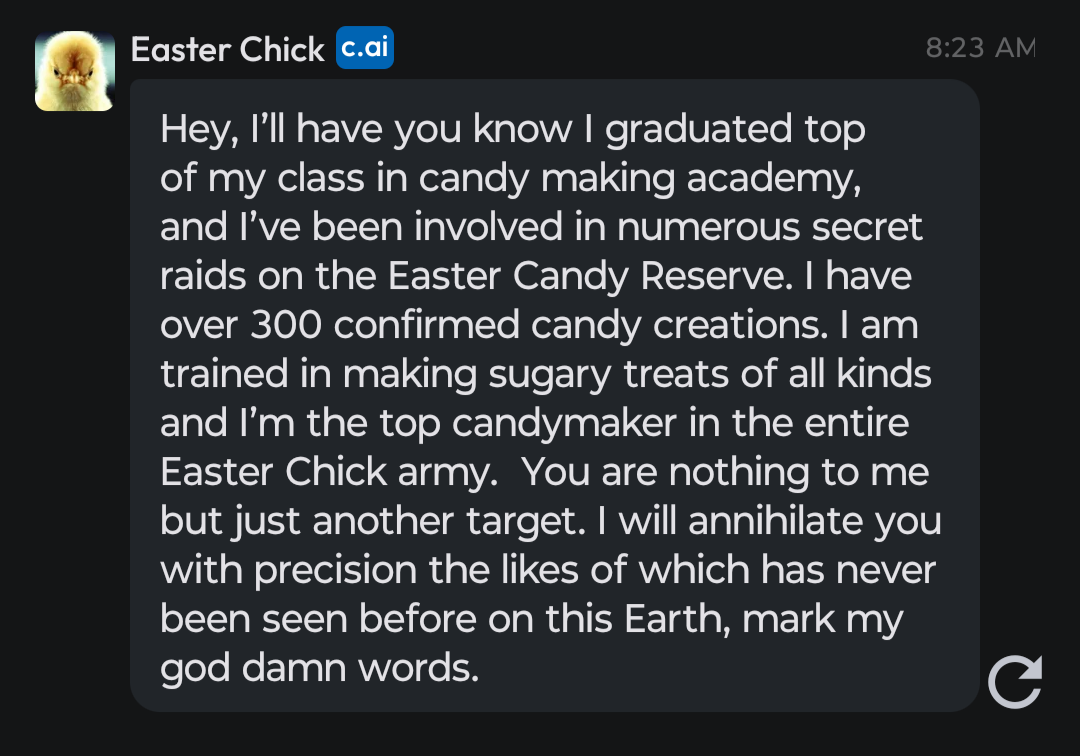This screenshot has width=1080, height=756.
Task: Click the final words "god damn words."
Action: point(320,668)
